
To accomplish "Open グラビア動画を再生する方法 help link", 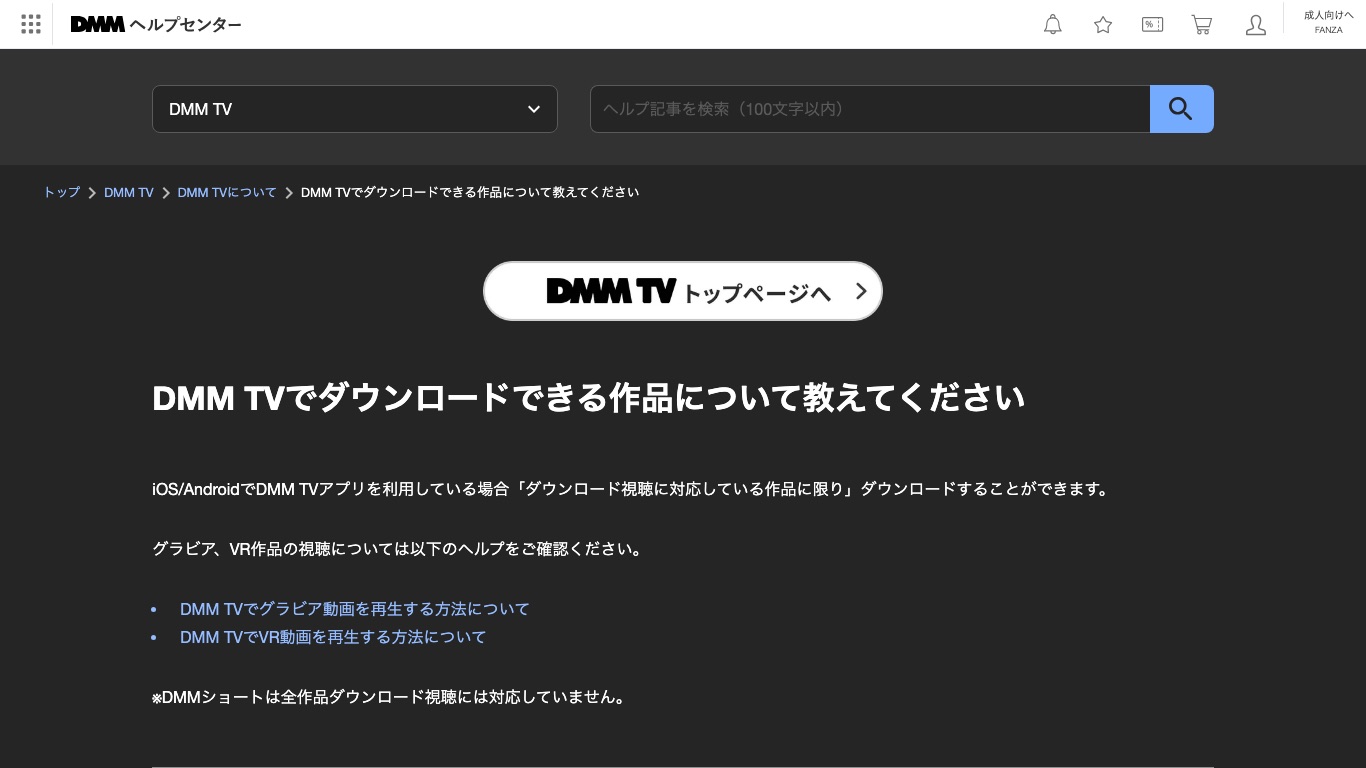I will pos(355,609).
